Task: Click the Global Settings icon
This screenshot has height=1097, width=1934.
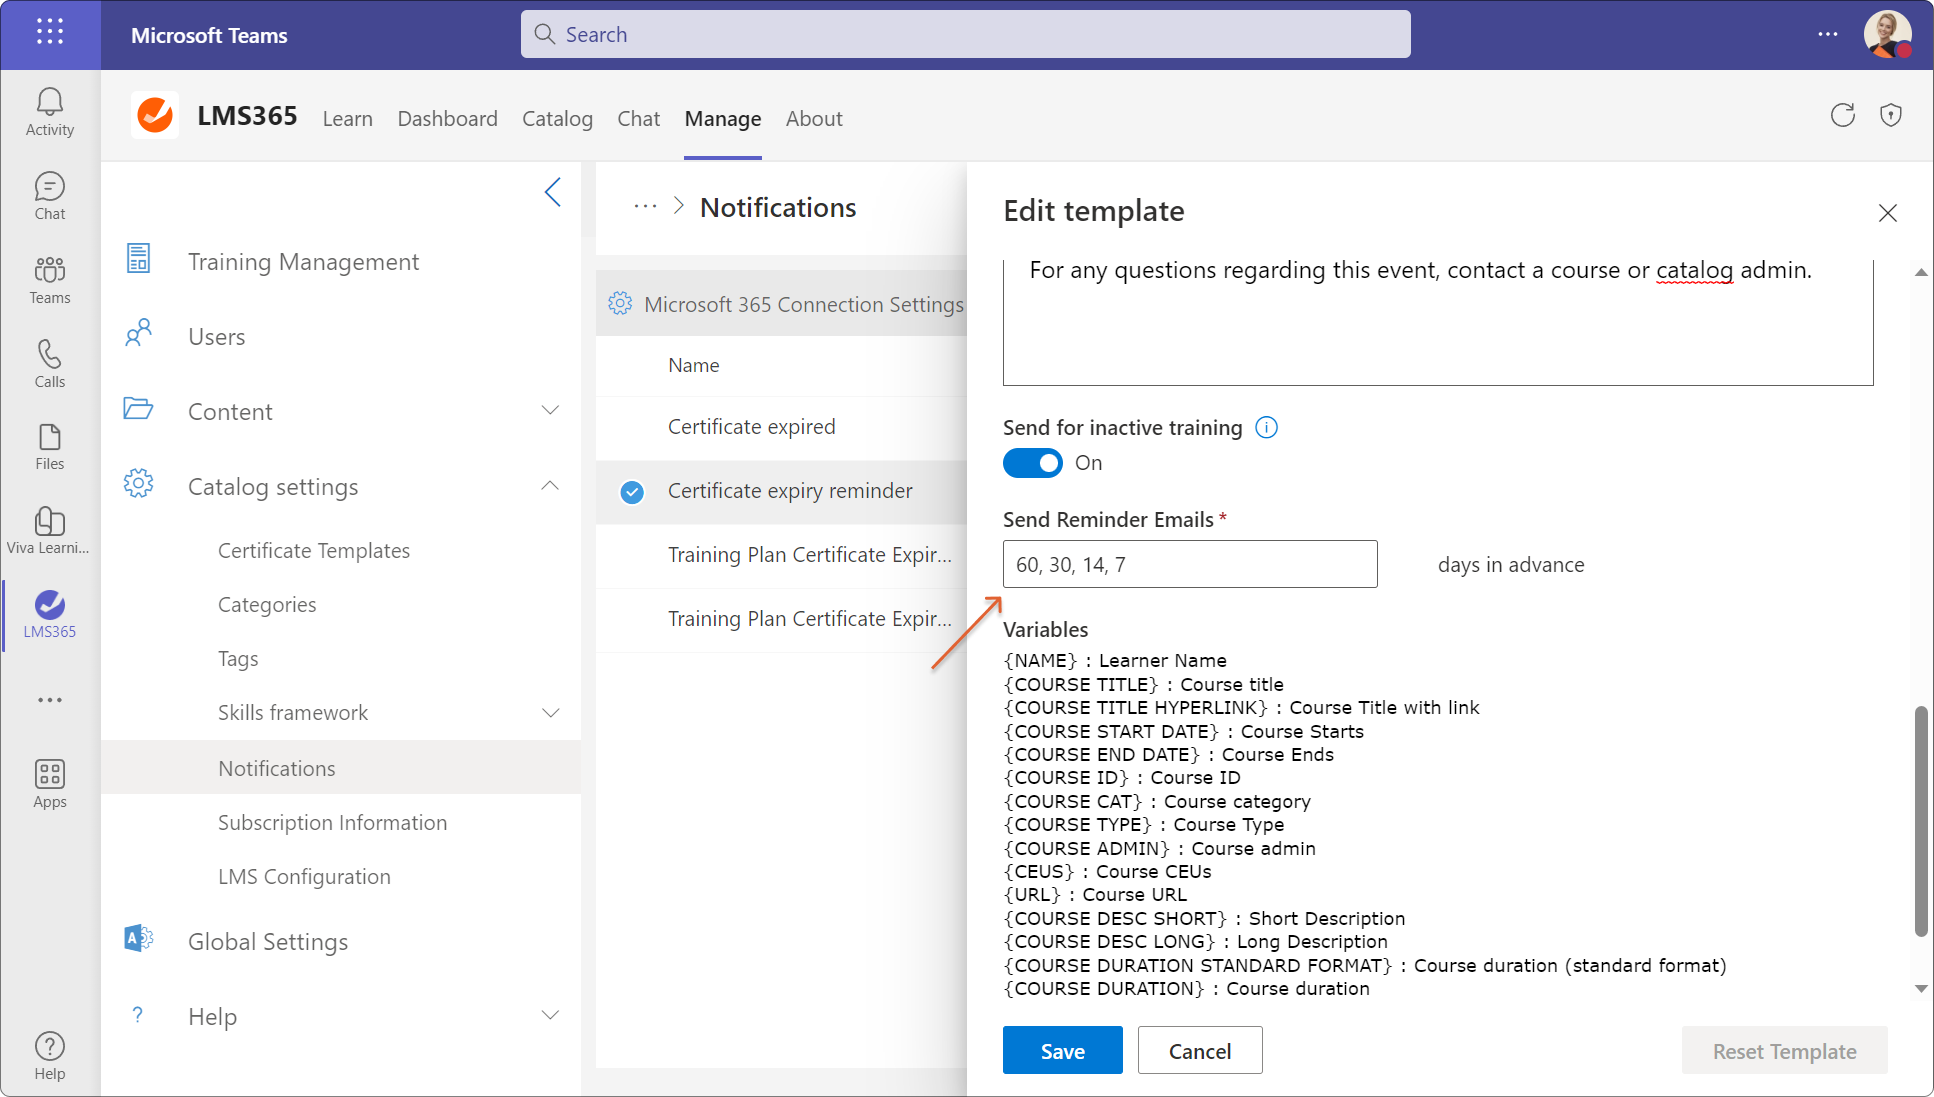Action: point(138,939)
